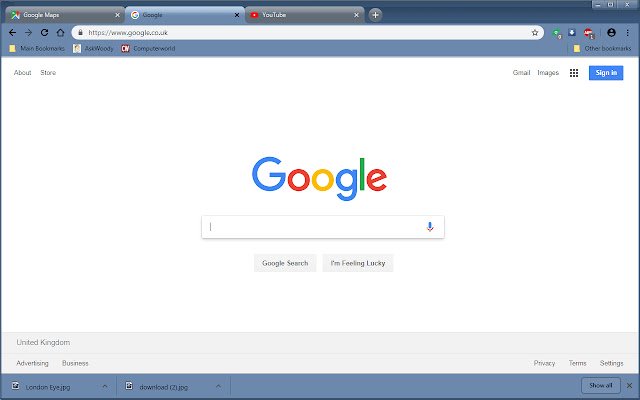Click the download (2).jpg file icon

coord(129,386)
